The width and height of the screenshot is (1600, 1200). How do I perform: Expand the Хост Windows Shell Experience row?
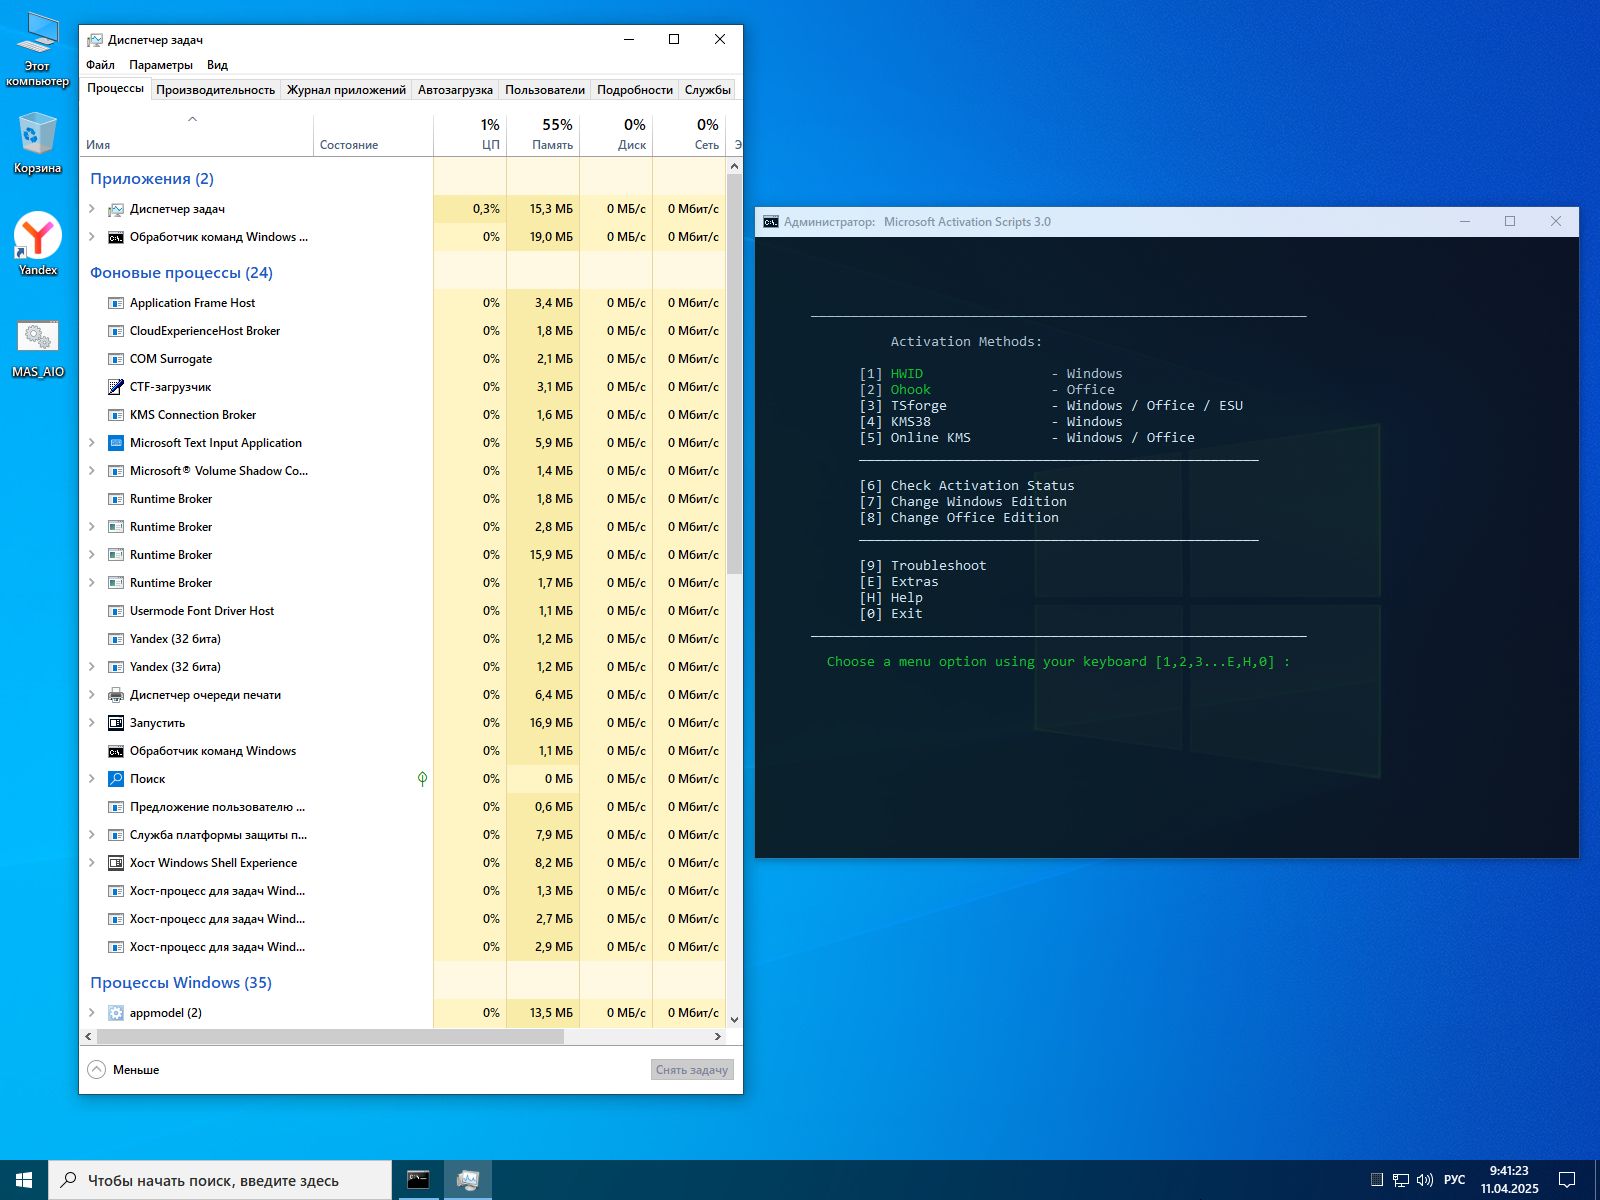coord(92,863)
